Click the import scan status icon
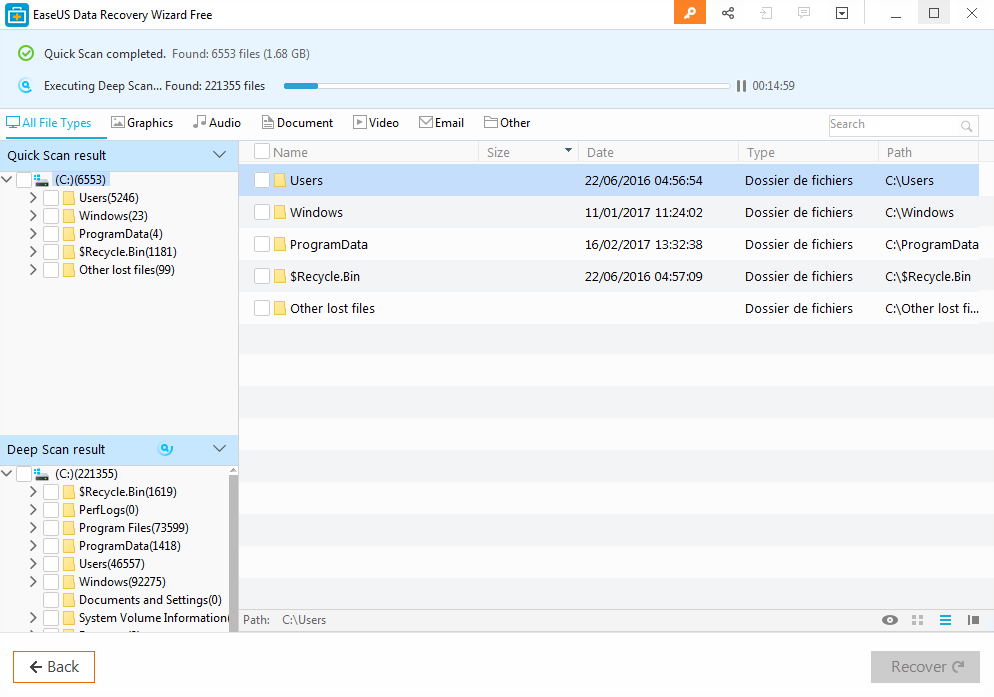This screenshot has height=697, width=994. (x=766, y=13)
